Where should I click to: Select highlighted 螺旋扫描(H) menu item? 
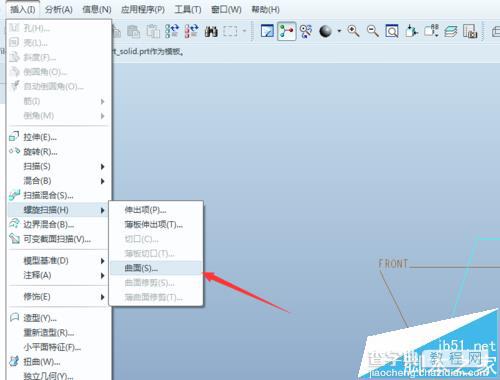(58, 210)
